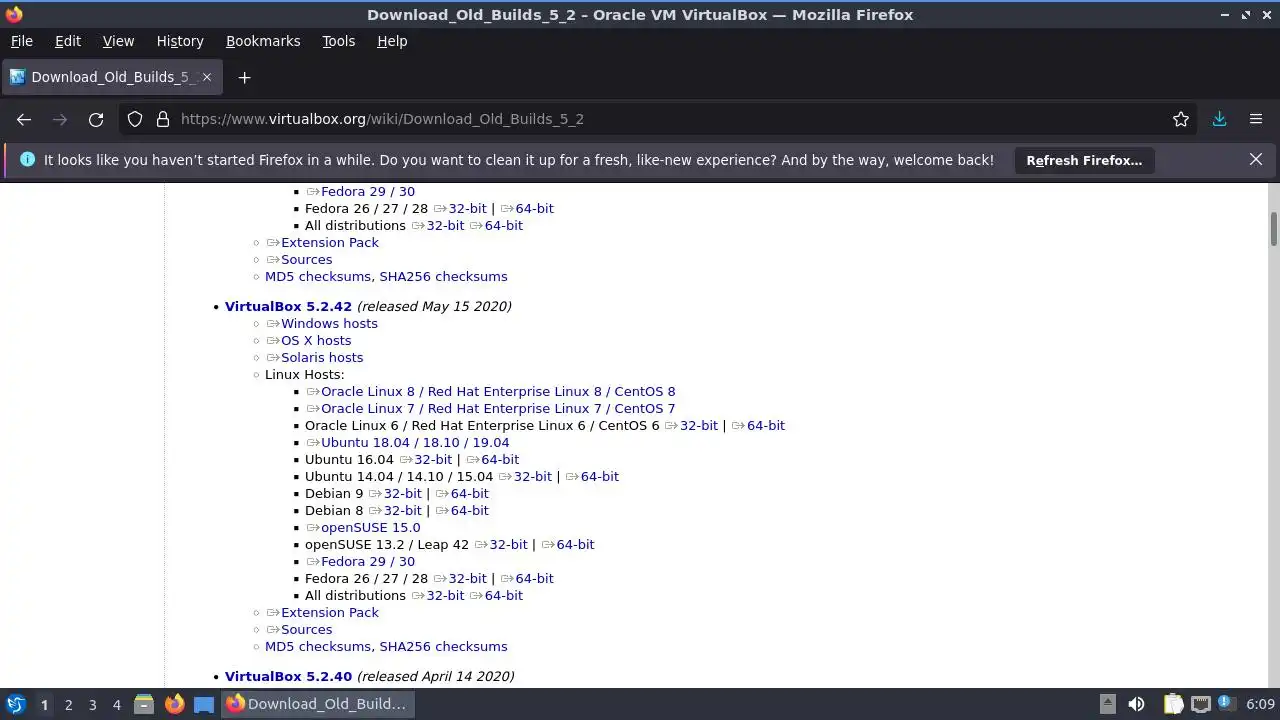1280x720 pixels.
Task: Open the Edit menu
Action: point(68,41)
